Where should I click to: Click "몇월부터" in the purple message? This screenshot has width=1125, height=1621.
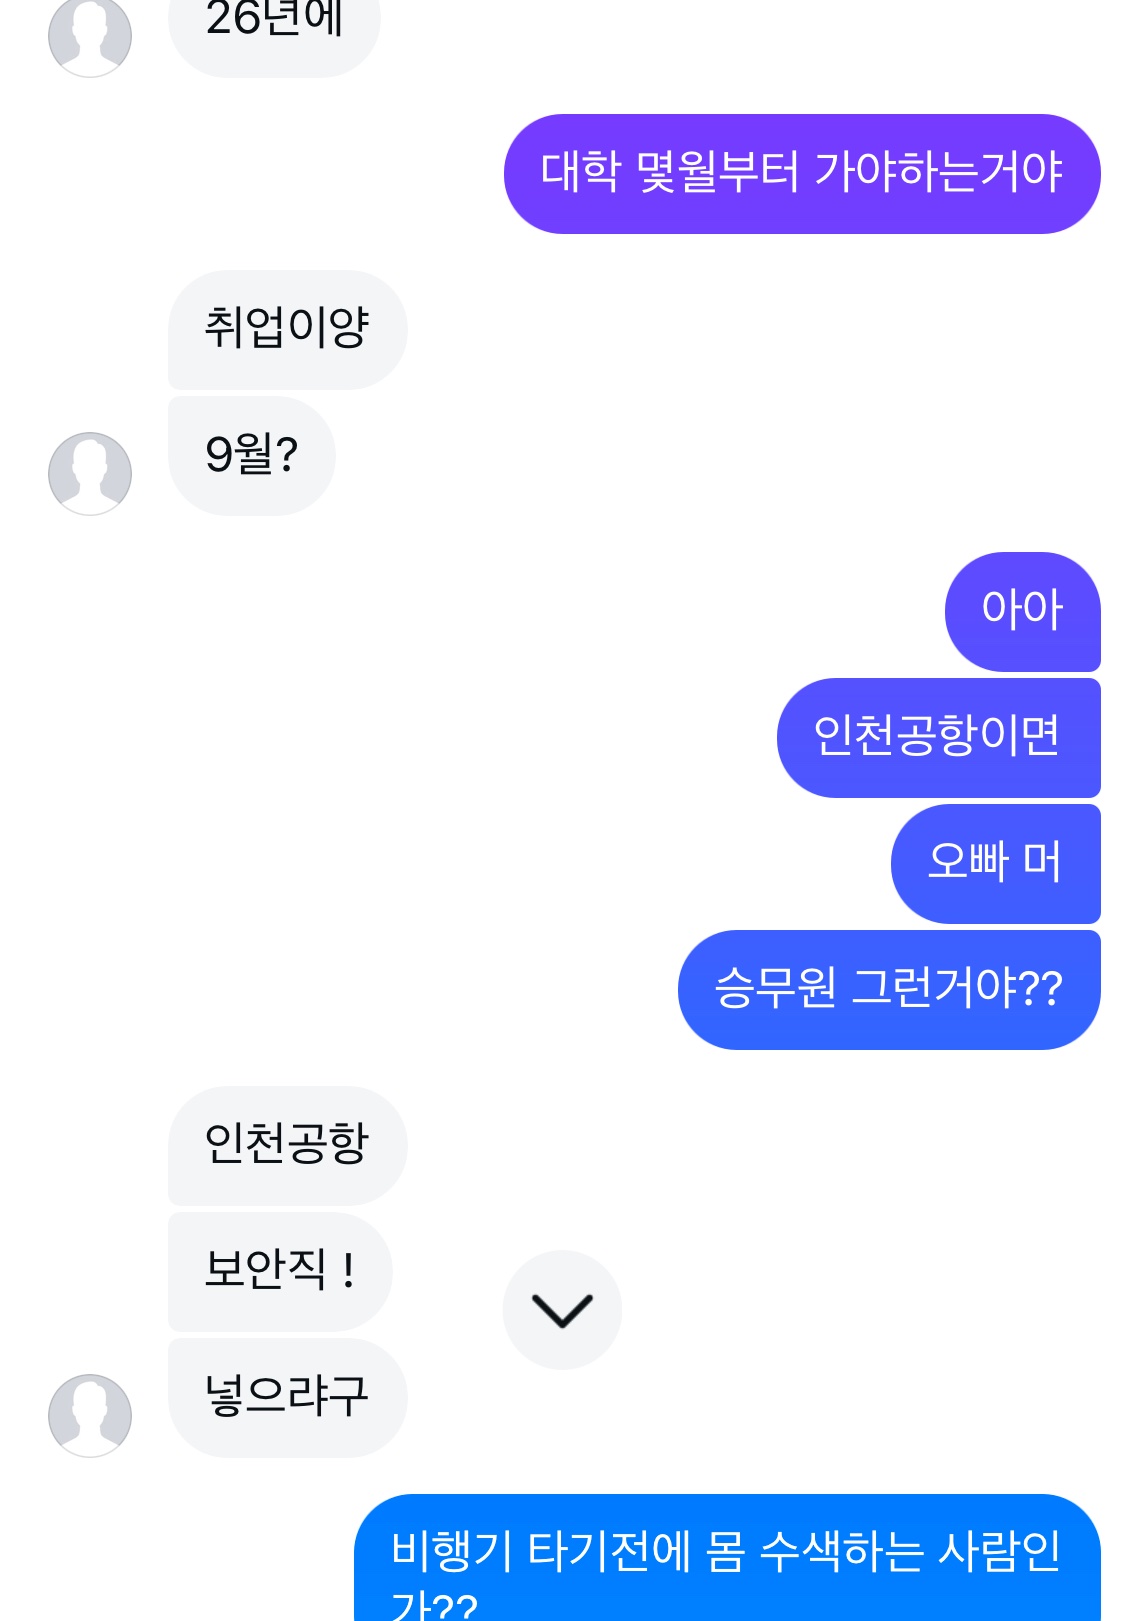pos(717,172)
